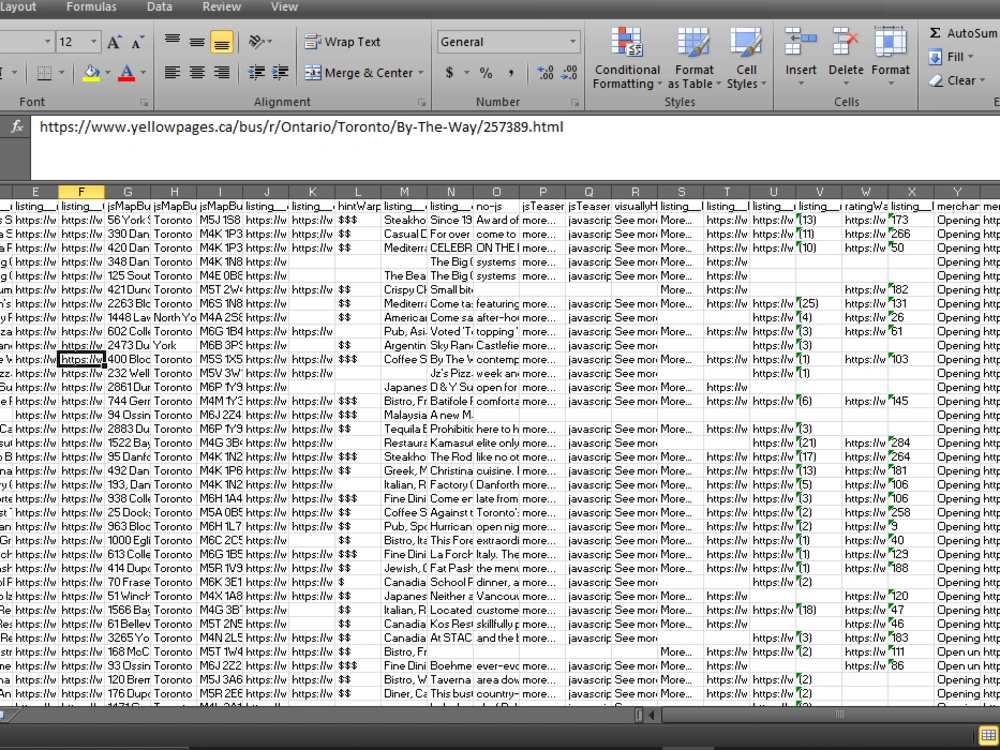Click the horizontal scrollbar thumb

pos(839,715)
